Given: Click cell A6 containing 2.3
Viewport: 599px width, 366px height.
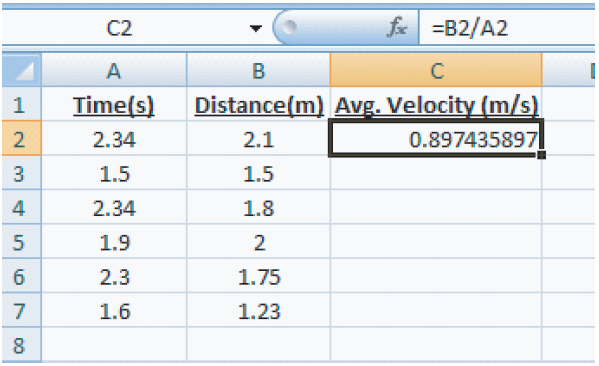Looking at the screenshot, I should (114, 276).
